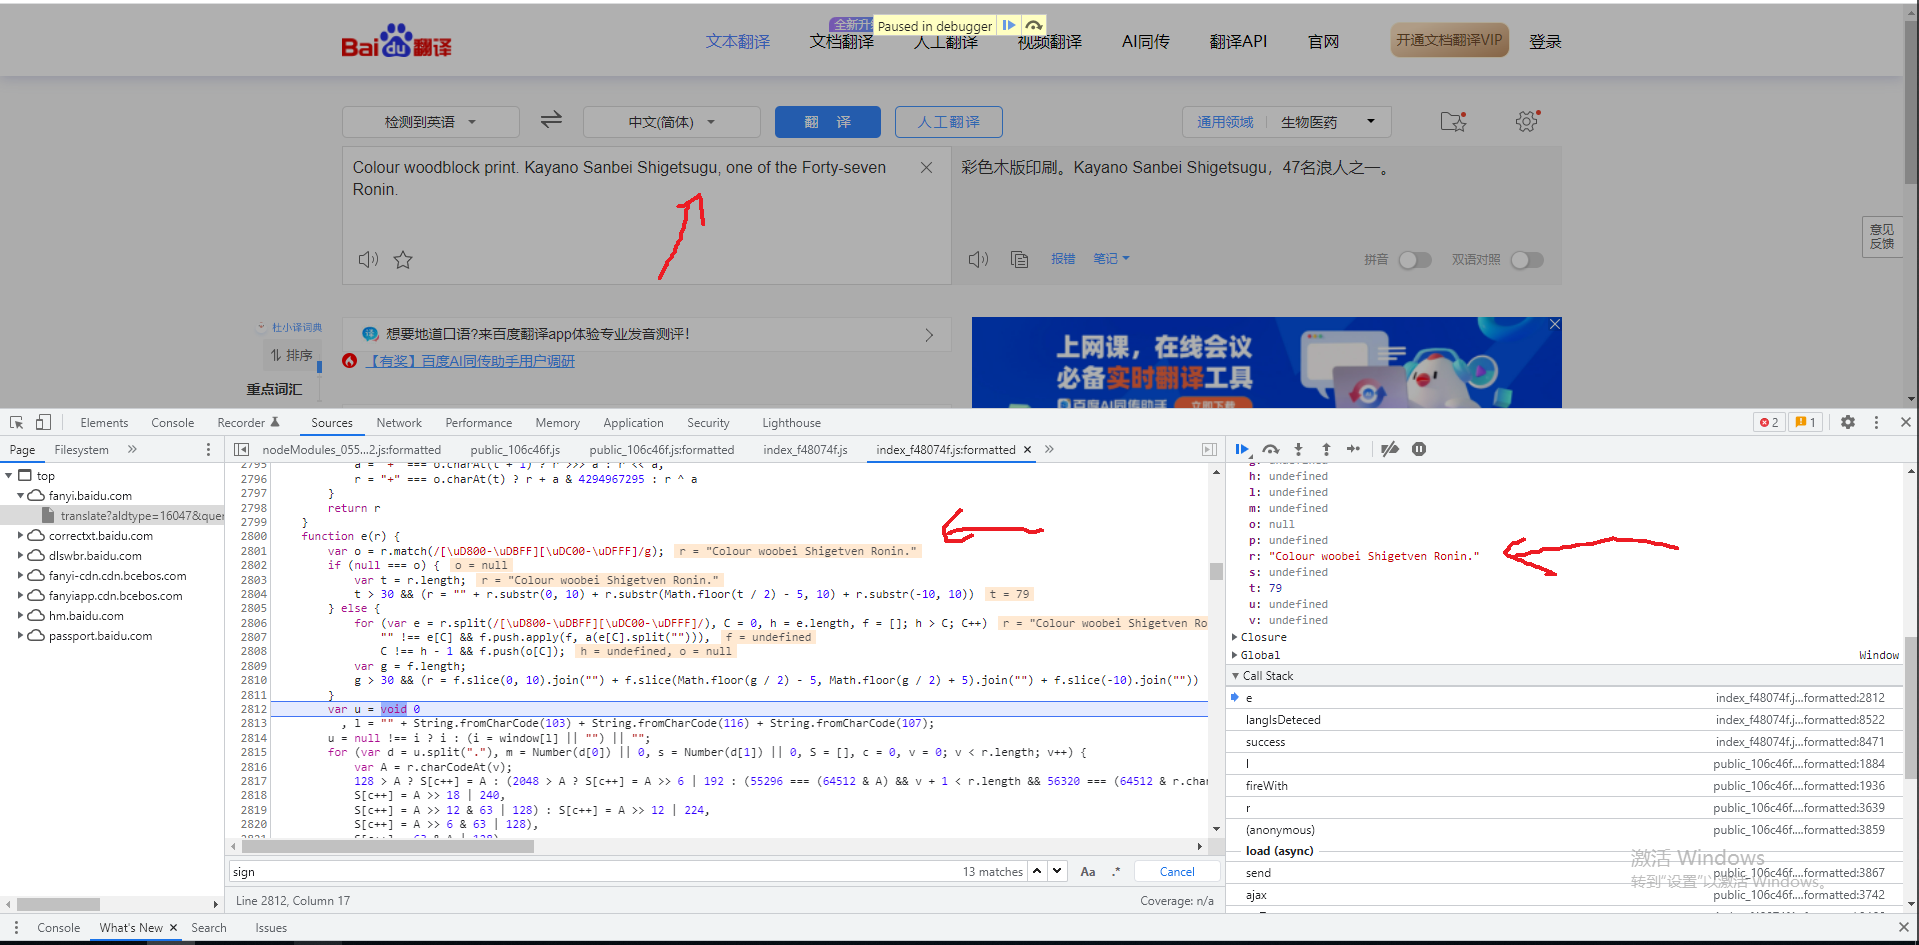Toggle deactivate breakpoints
Screen dimensions: 1919x945
pos(1390,449)
